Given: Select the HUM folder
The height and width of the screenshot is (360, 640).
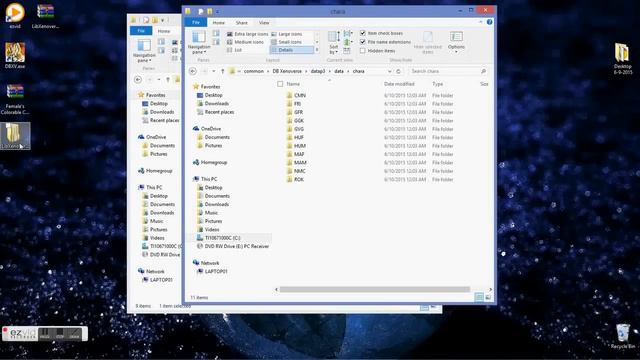Looking at the screenshot, I should (300, 146).
